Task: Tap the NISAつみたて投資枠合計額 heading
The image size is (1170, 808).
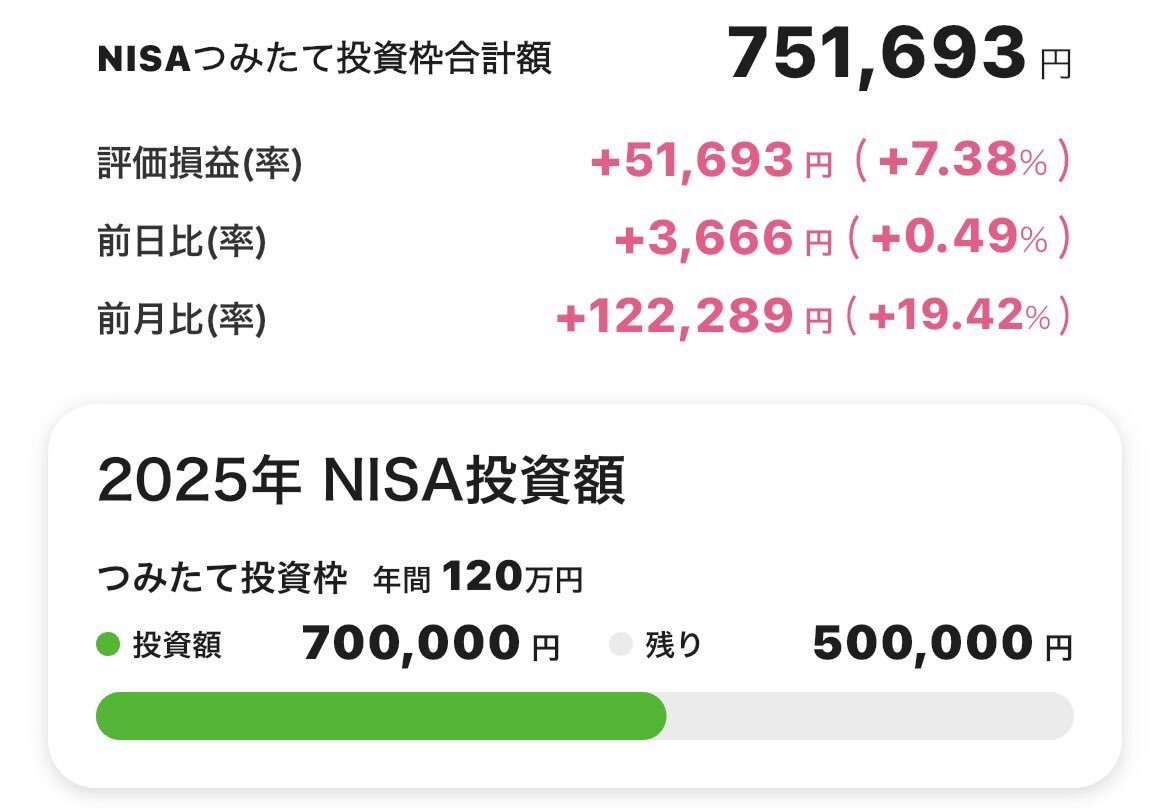Action: [x=325, y=58]
